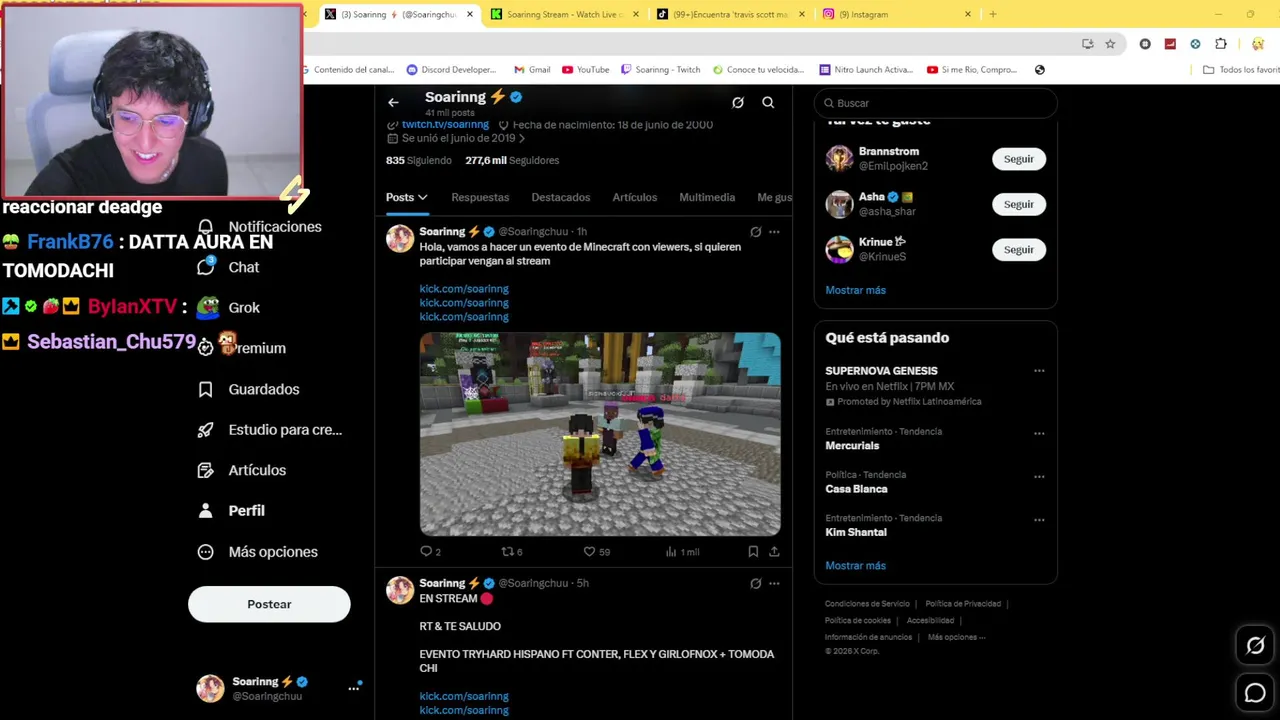Screen dimensions: 1280x720
Task: Click Grok icon on Minecraft event post
Action: (756, 232)
